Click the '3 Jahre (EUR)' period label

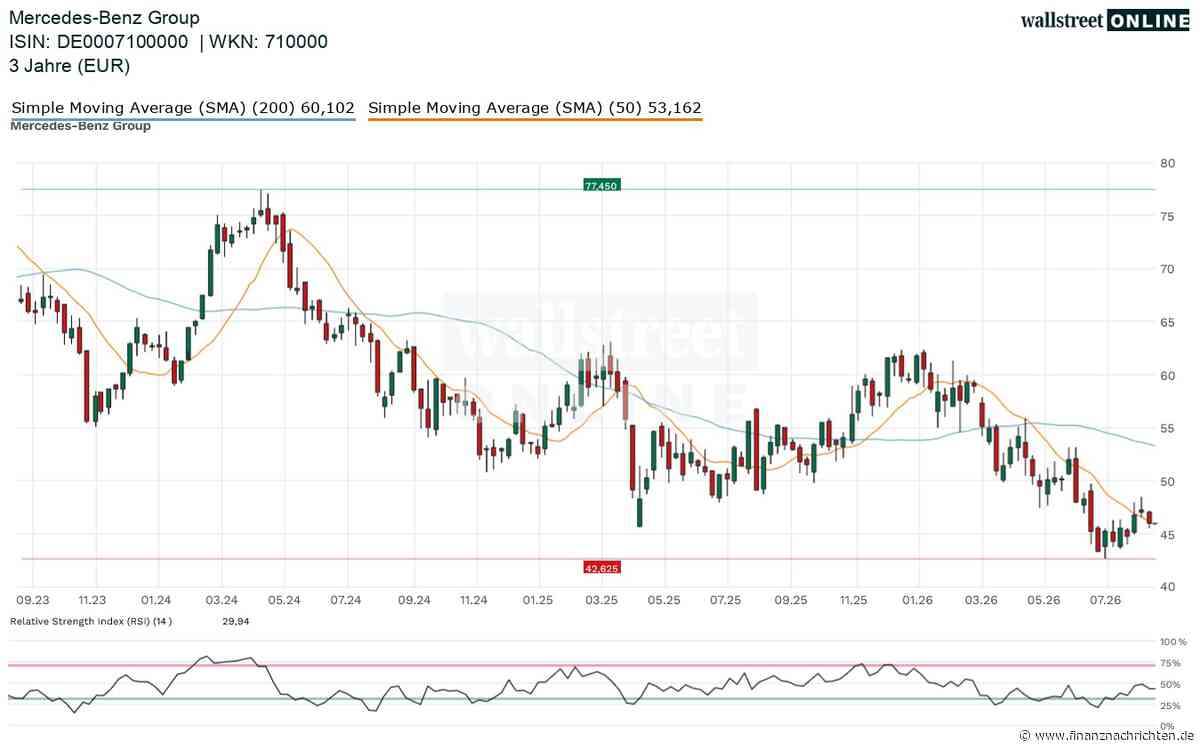click(70, 66)
